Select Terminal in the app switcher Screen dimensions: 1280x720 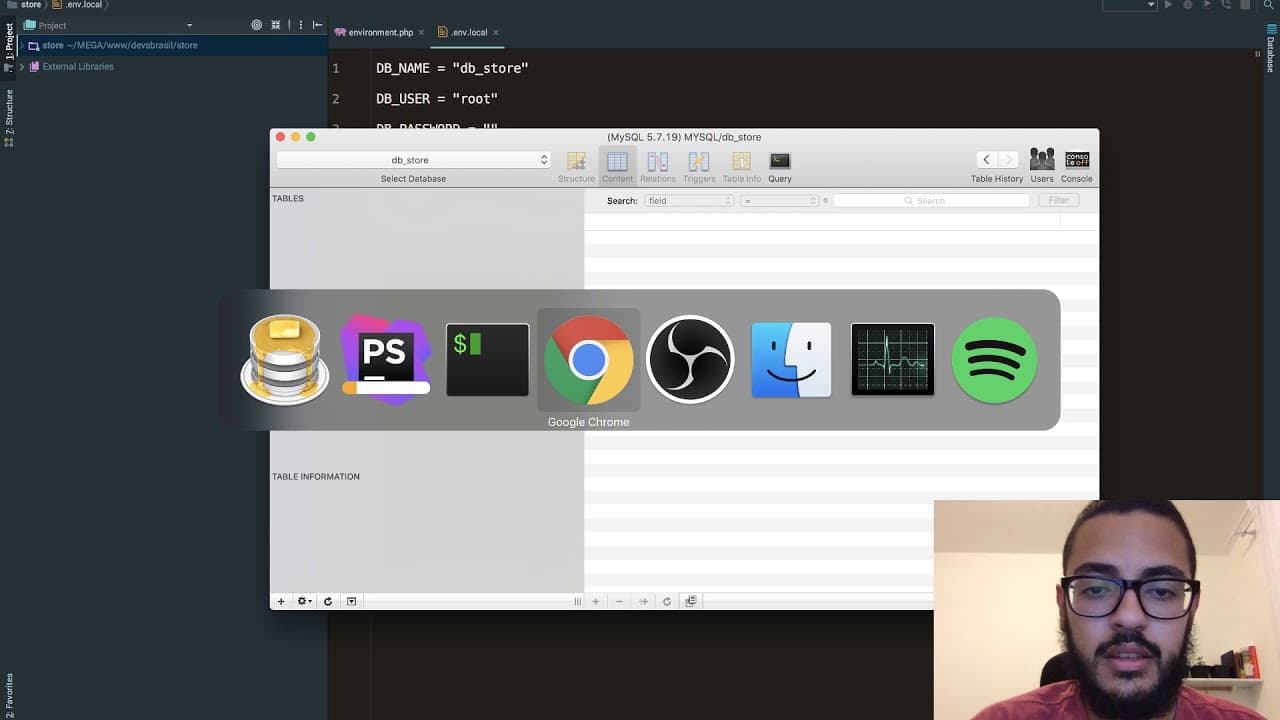pyautogui.click(x=487, y=360)
